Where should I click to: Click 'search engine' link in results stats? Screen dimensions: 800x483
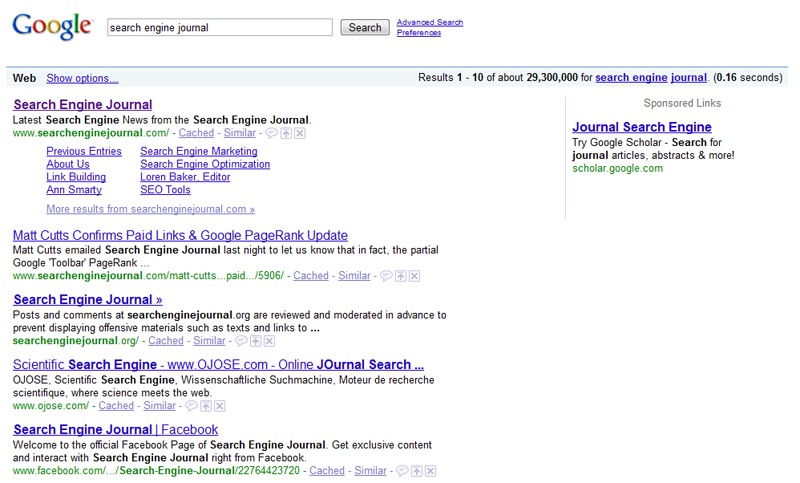(631, 78)
